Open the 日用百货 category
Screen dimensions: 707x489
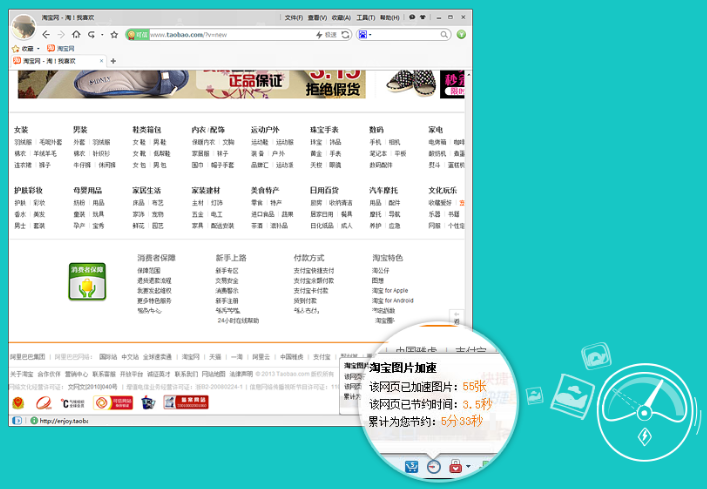click(324, 190)
